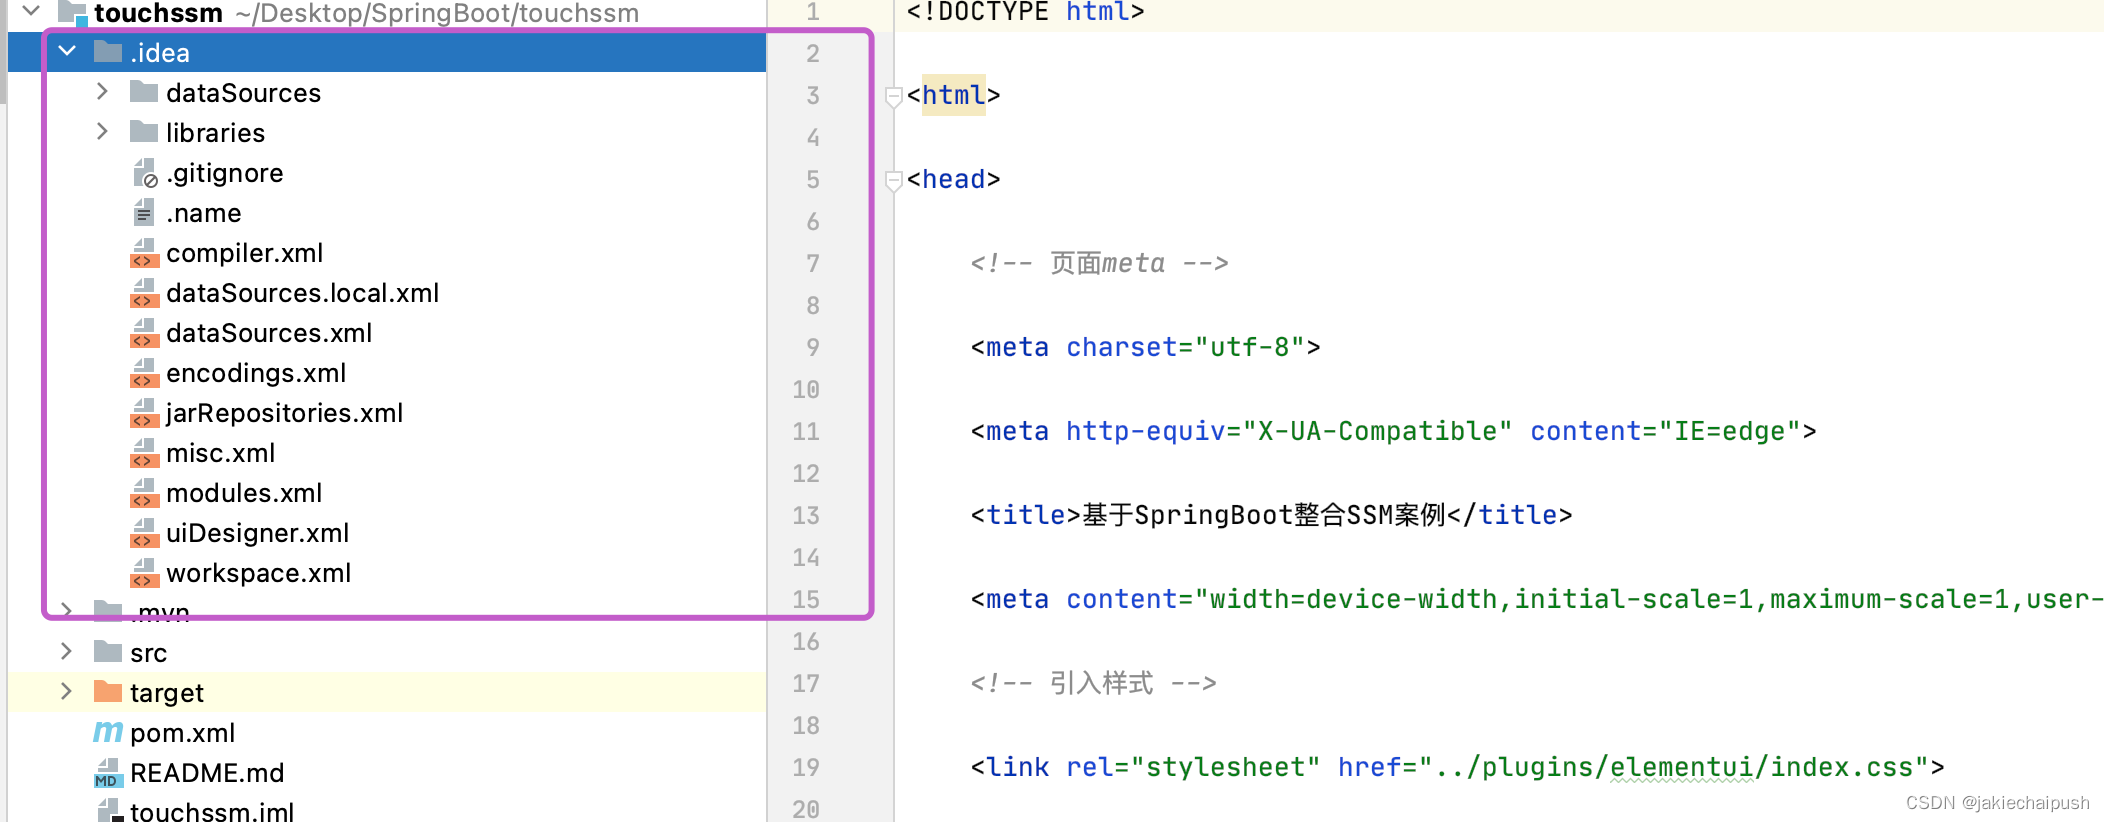The height and width of the screenshot is (822, 2104).
Task: Click the jarRepositories.xml file icon
Action: click(145, 413)
